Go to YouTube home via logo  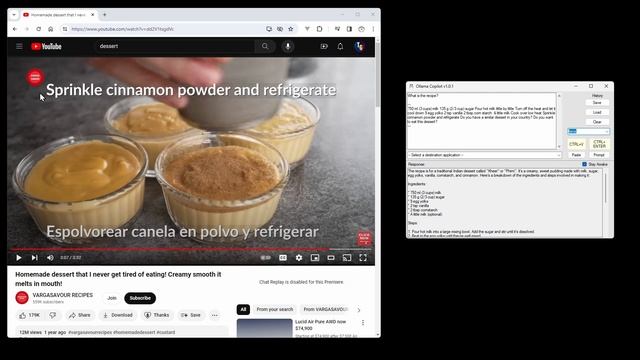pyautogui.click(x=46, y=46)
